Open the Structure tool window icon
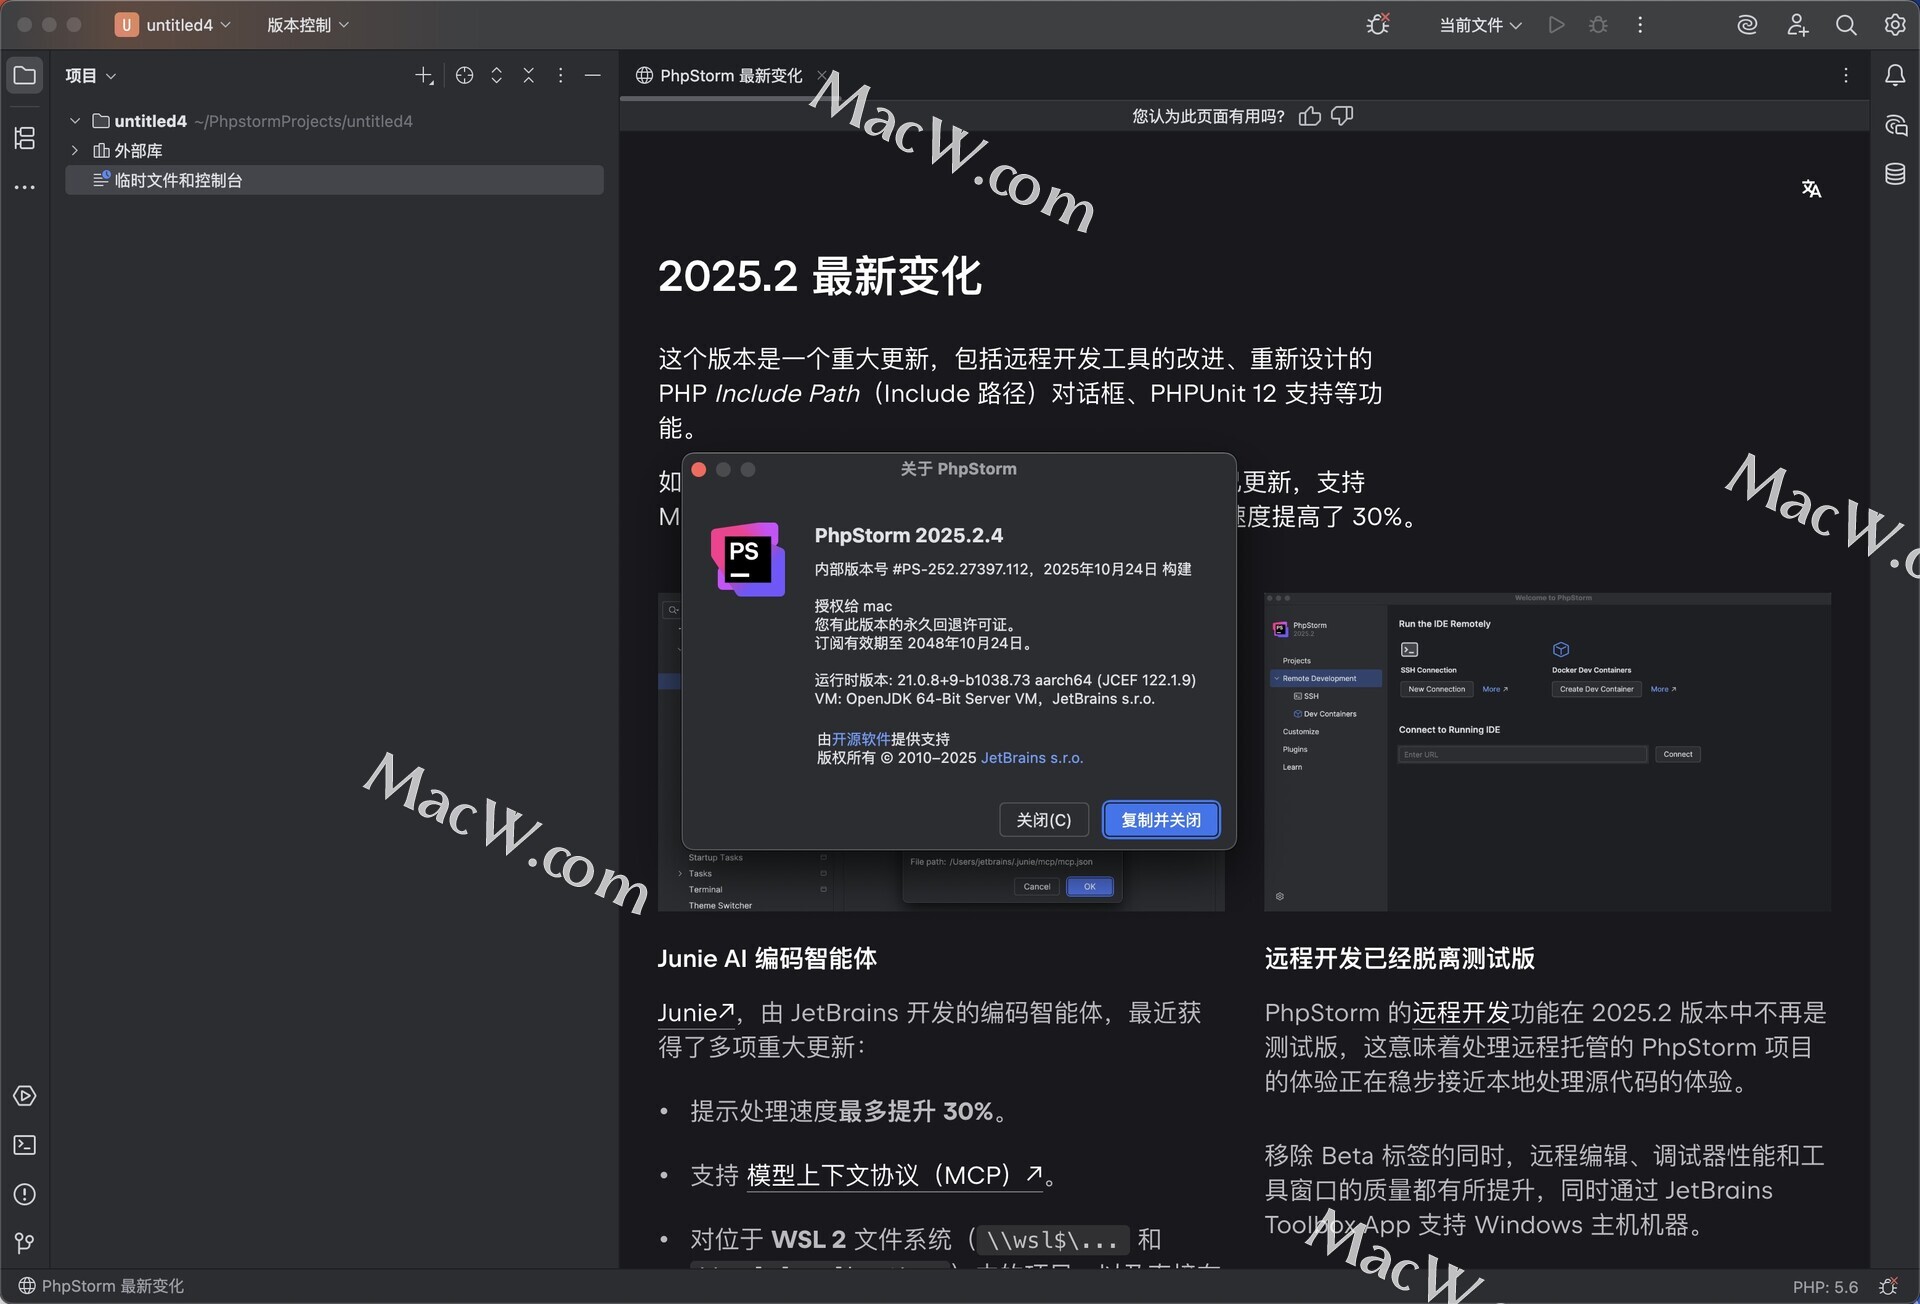This screenshot has width=1920, height=1304. click(x=25, y=138)
